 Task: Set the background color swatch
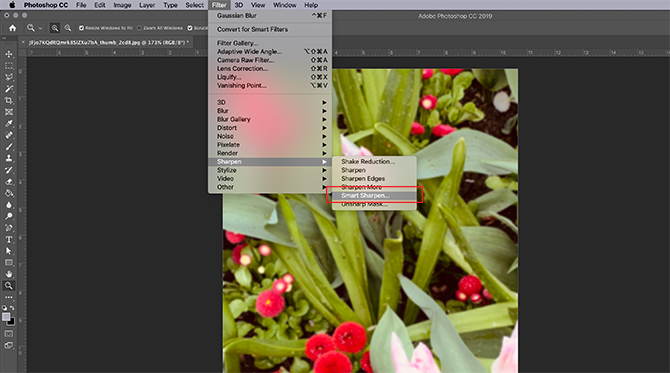coord(12,322)
